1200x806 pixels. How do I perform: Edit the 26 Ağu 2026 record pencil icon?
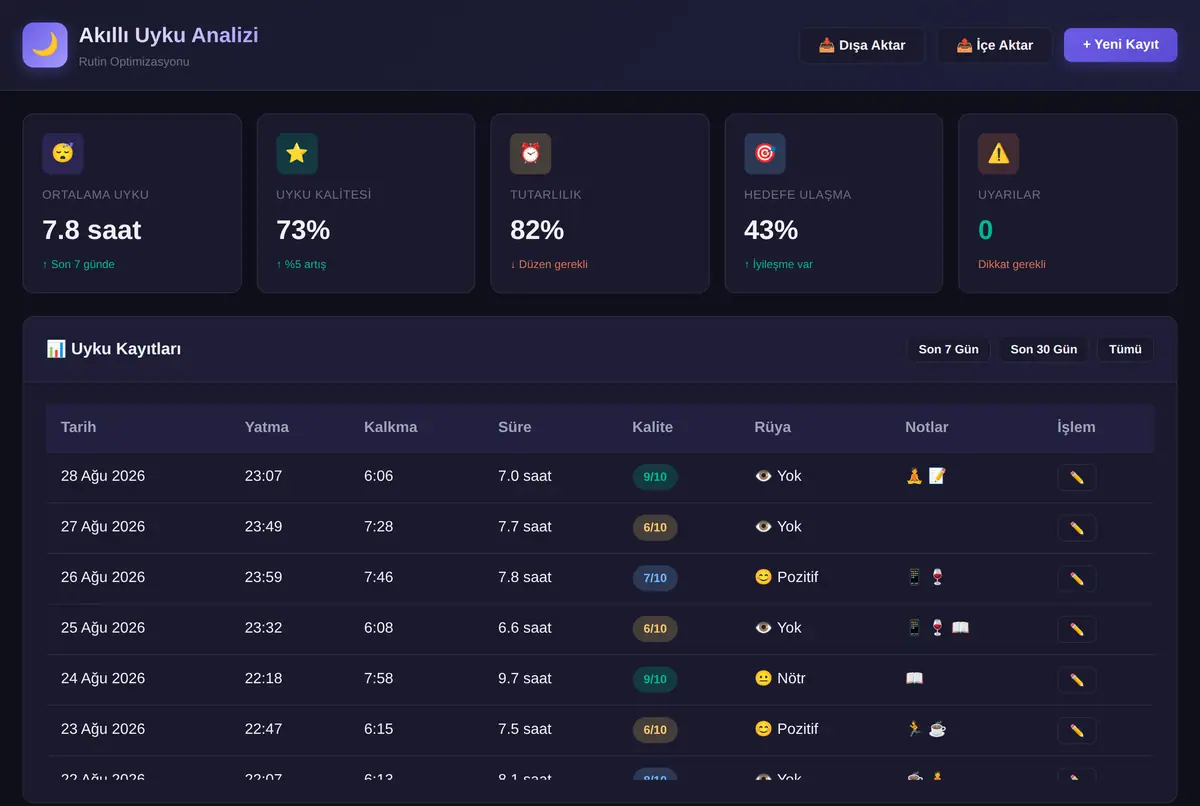[x=1077, y=579]
